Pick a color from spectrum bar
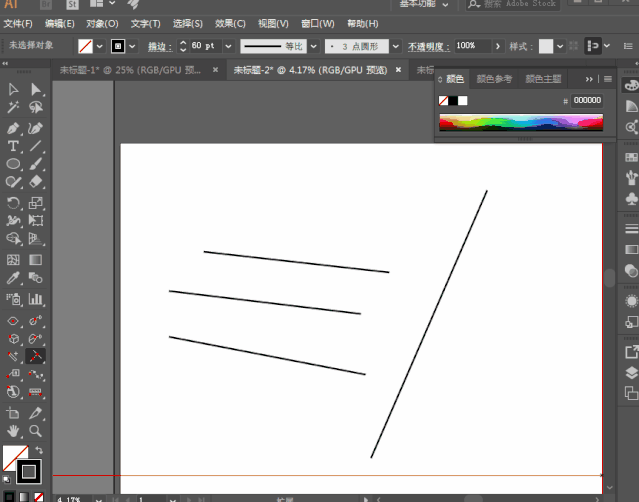 click(x=521, y=123)
